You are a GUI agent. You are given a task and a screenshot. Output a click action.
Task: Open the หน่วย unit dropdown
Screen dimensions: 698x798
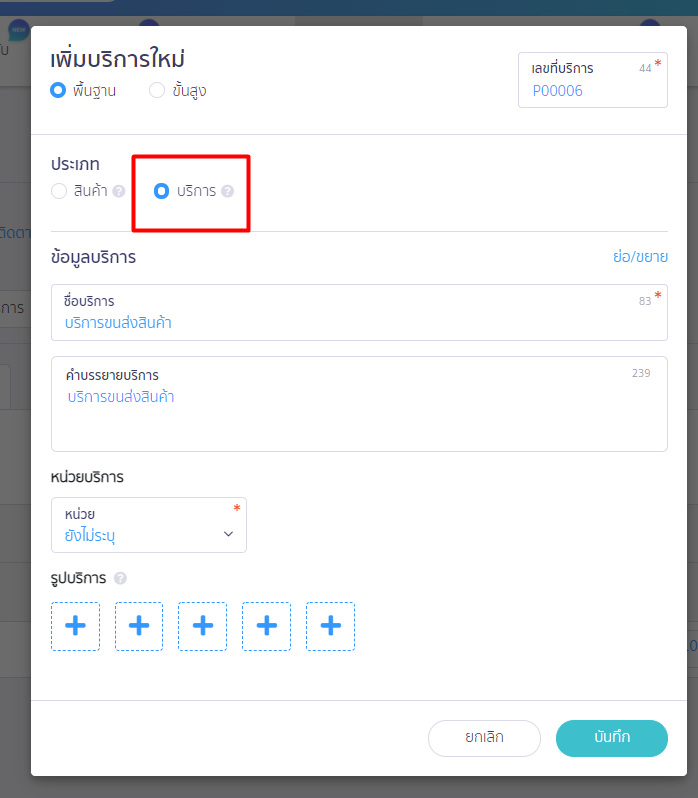[149, 525]
